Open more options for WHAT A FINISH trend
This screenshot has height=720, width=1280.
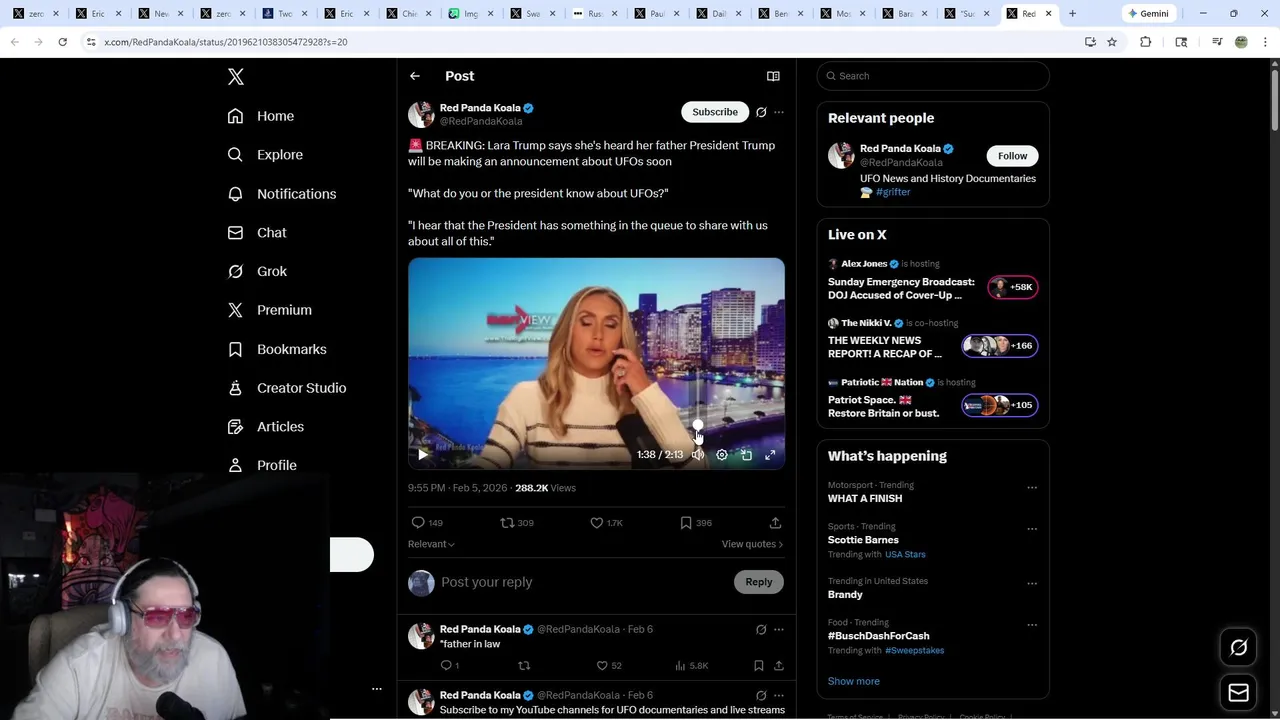click(1032, 488)
